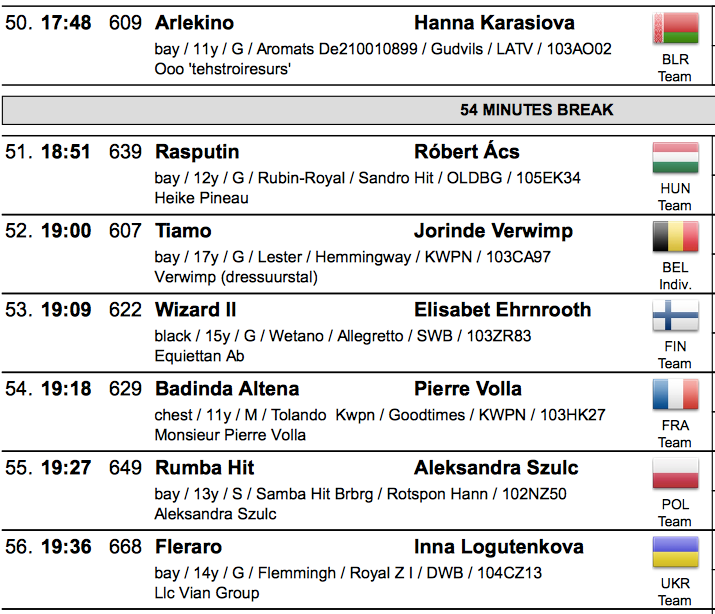Select owner text Heike Pineau

coord(202,198)
